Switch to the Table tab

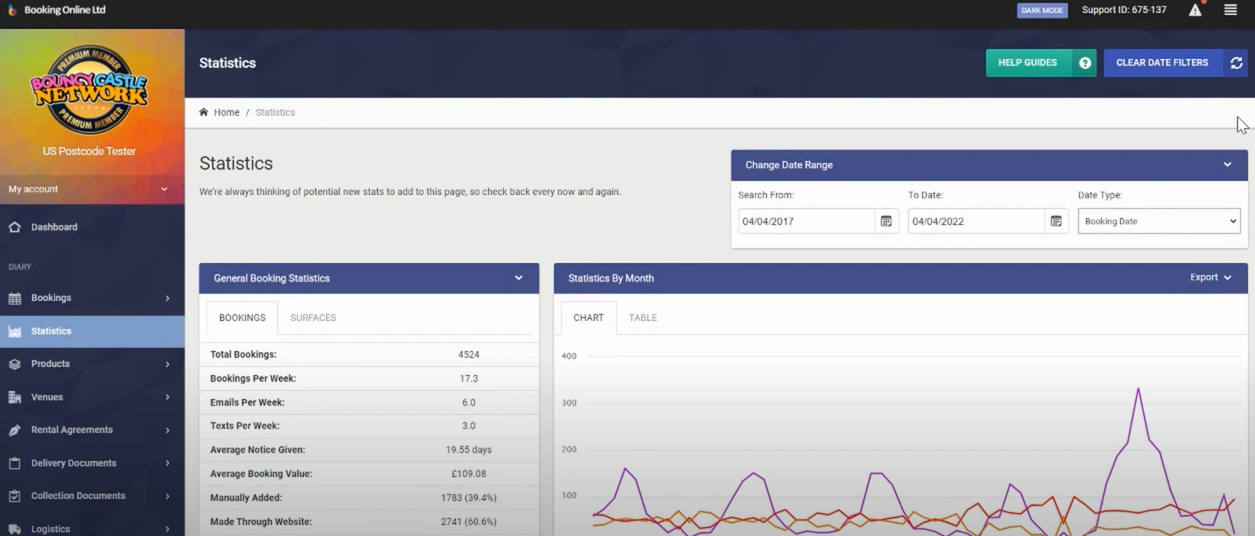tap(643, 318)
